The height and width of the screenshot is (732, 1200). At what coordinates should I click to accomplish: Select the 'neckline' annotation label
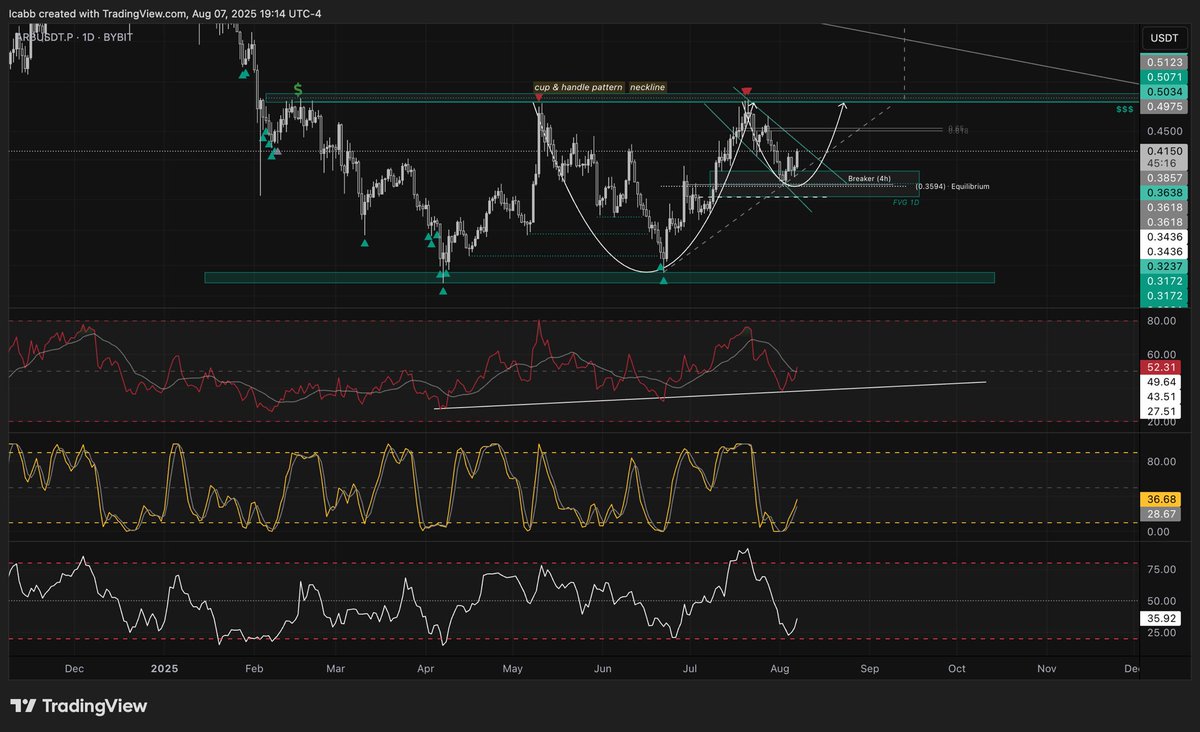648,87
